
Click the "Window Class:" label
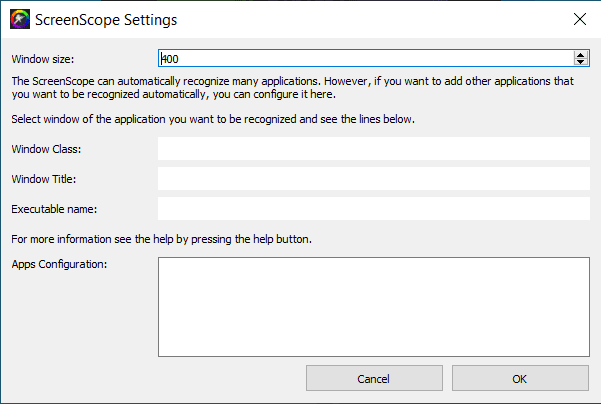(46, 149)
